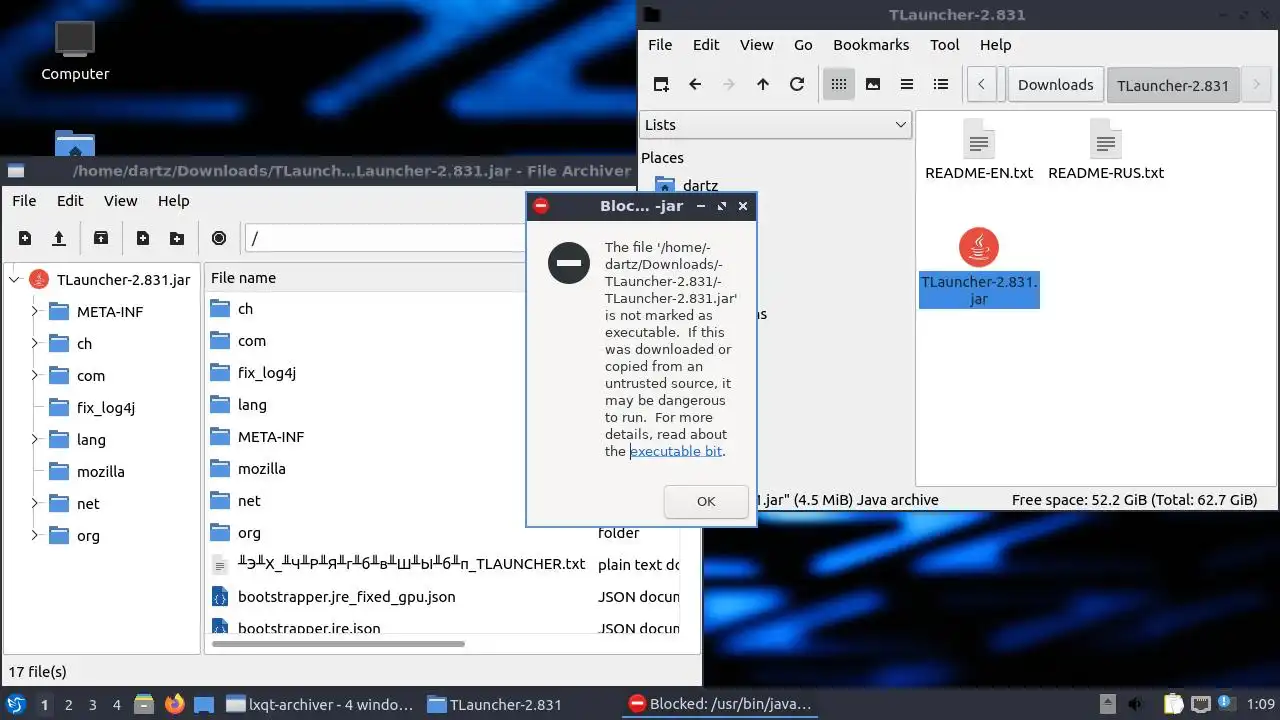Click Extract archive icon in File Archiver toolbar
The height and width of the screenshot is (720, 1280).
coord(101,238)
